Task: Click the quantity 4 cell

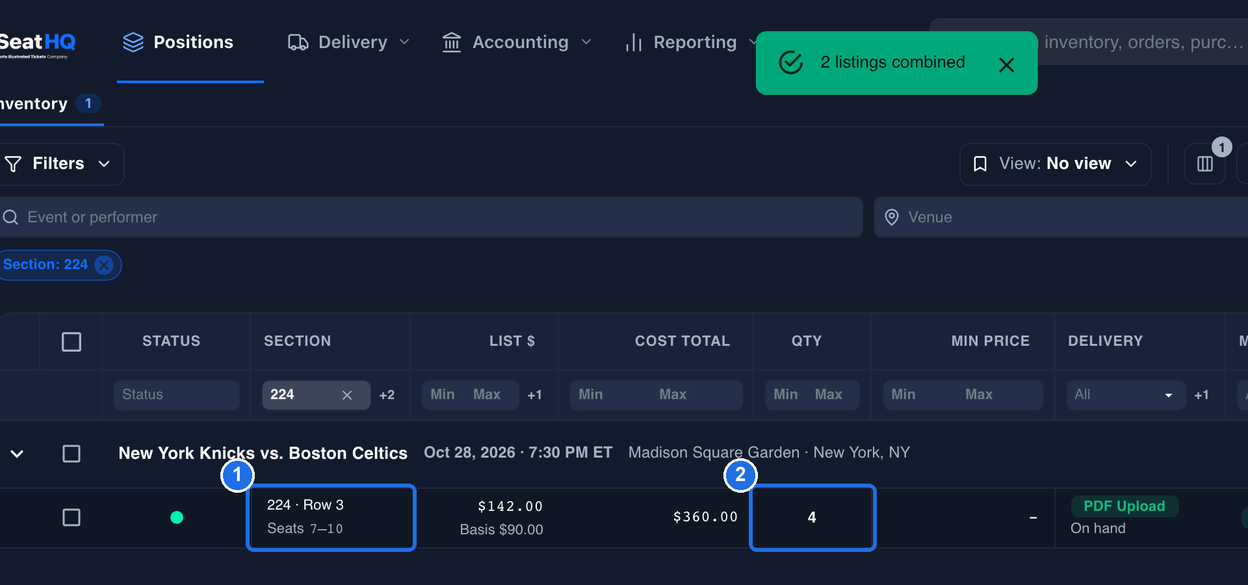Action: [812, 517]
